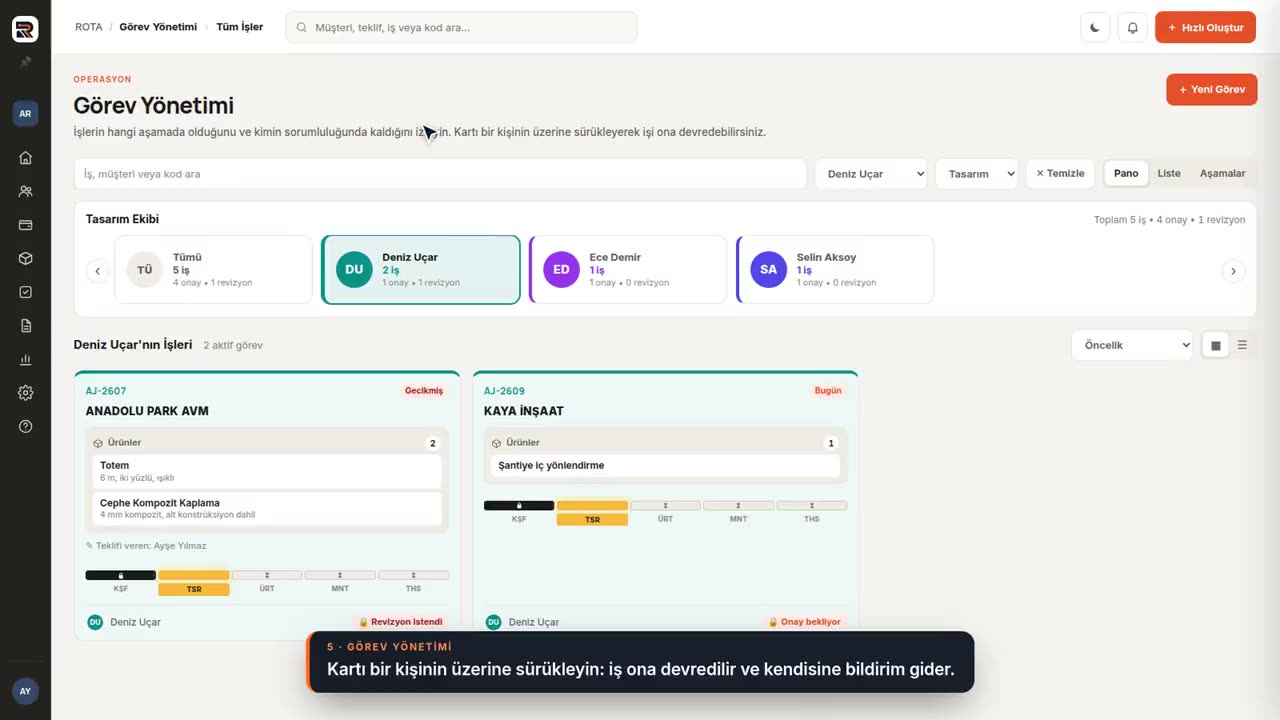Open notifications bell icon
Viewport: 1280px width, 720px height.
pyautogui.click(x=1132, y=28)
